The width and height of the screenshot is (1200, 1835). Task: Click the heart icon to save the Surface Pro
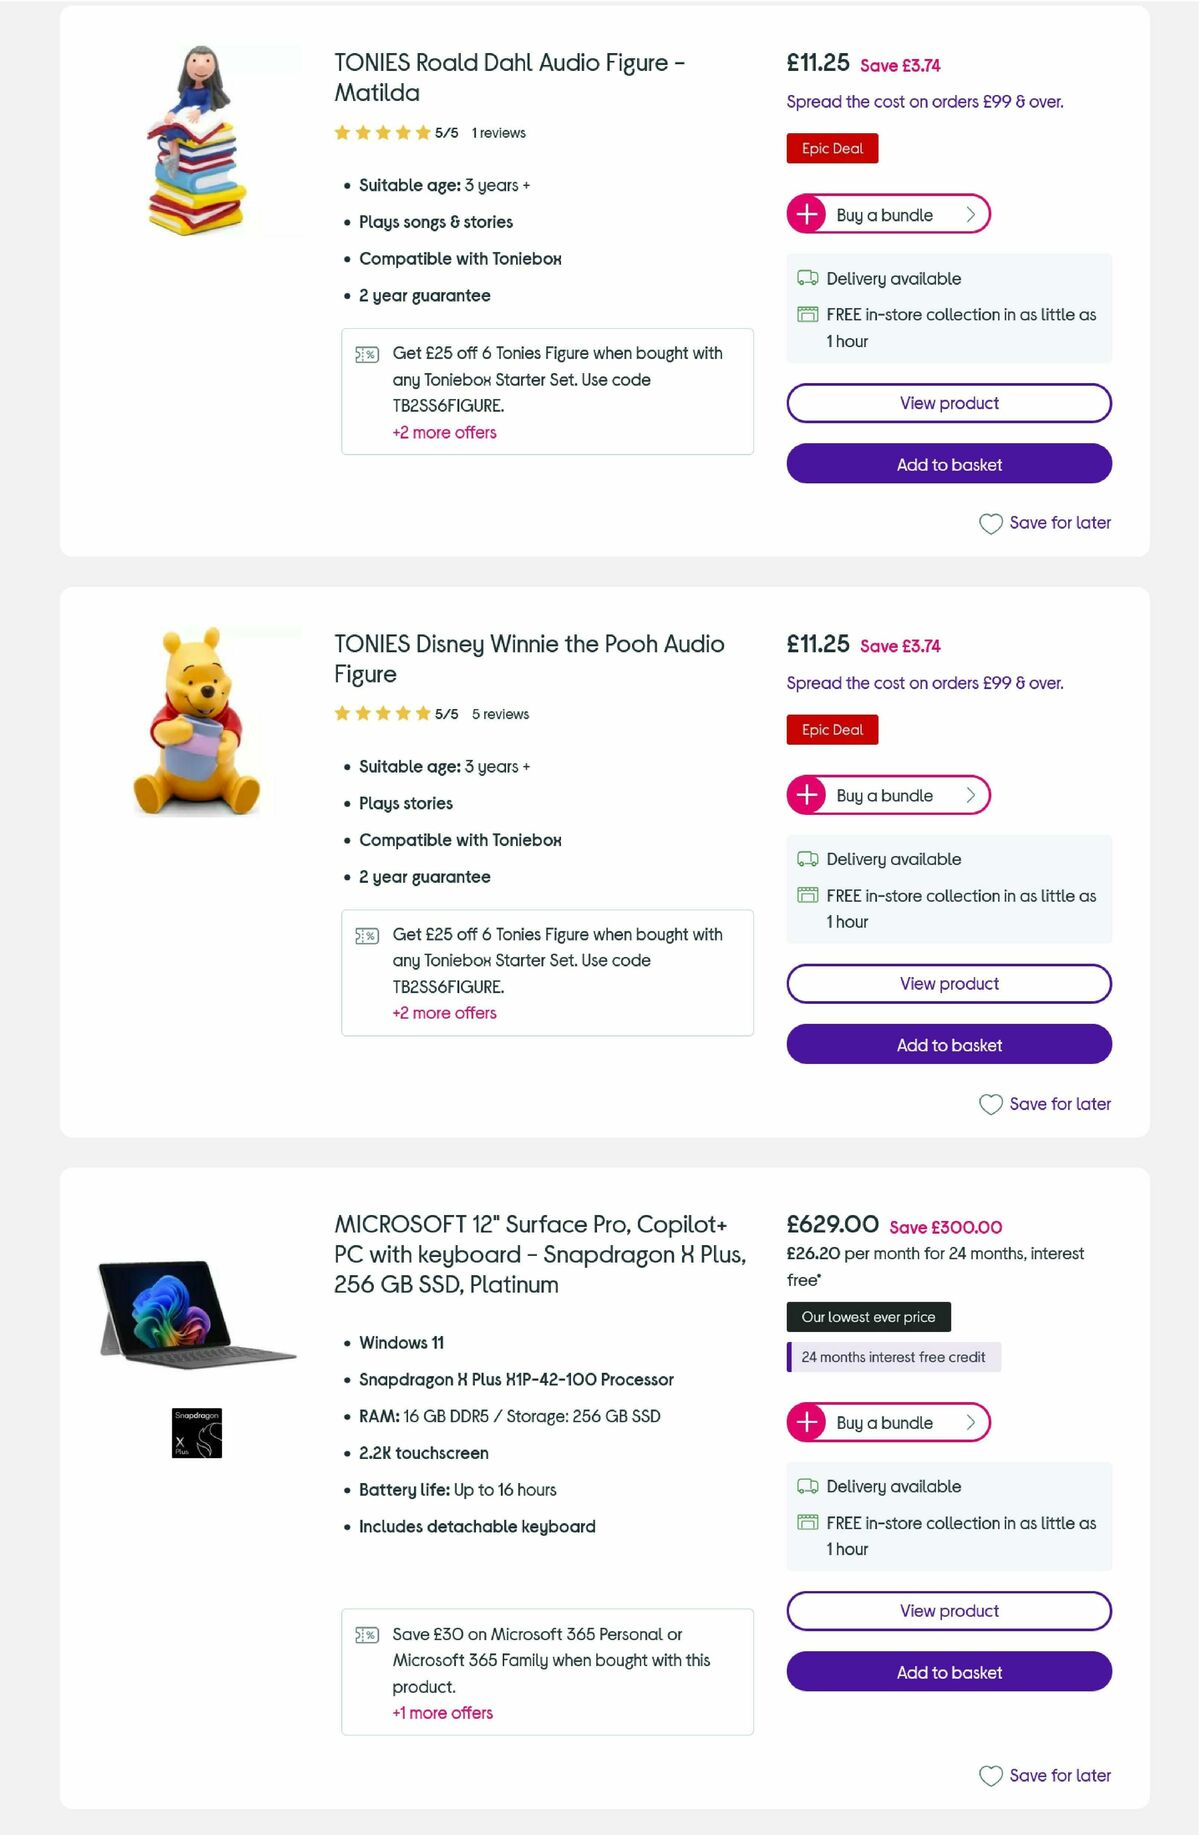pyautogui.click(x=990, y=1776)
